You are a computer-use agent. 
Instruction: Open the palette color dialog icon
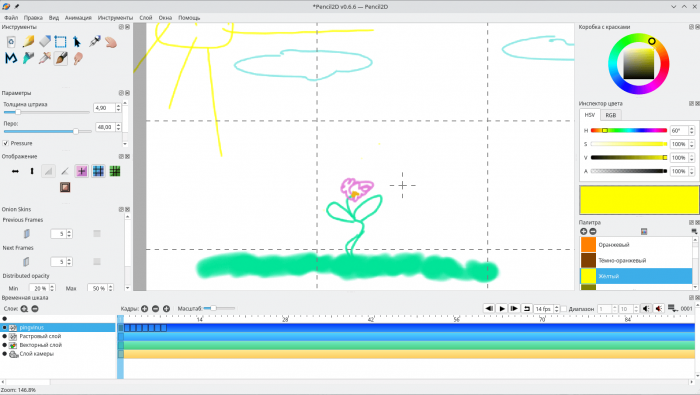coord(644,231)
